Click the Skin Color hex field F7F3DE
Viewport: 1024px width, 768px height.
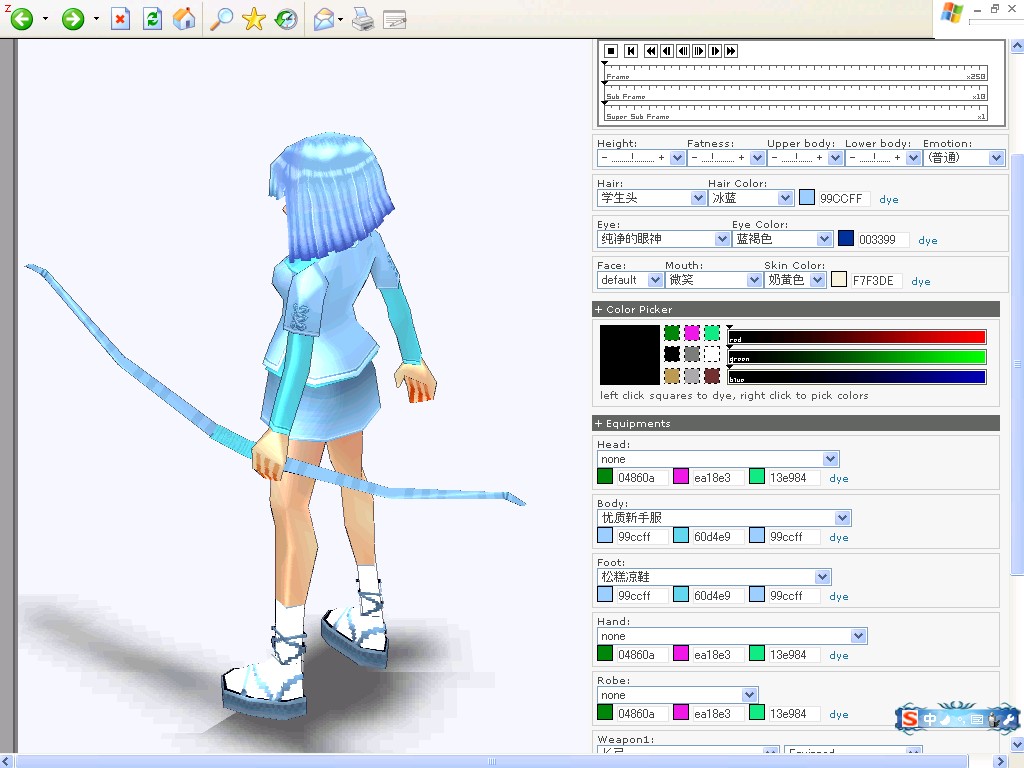876,281
